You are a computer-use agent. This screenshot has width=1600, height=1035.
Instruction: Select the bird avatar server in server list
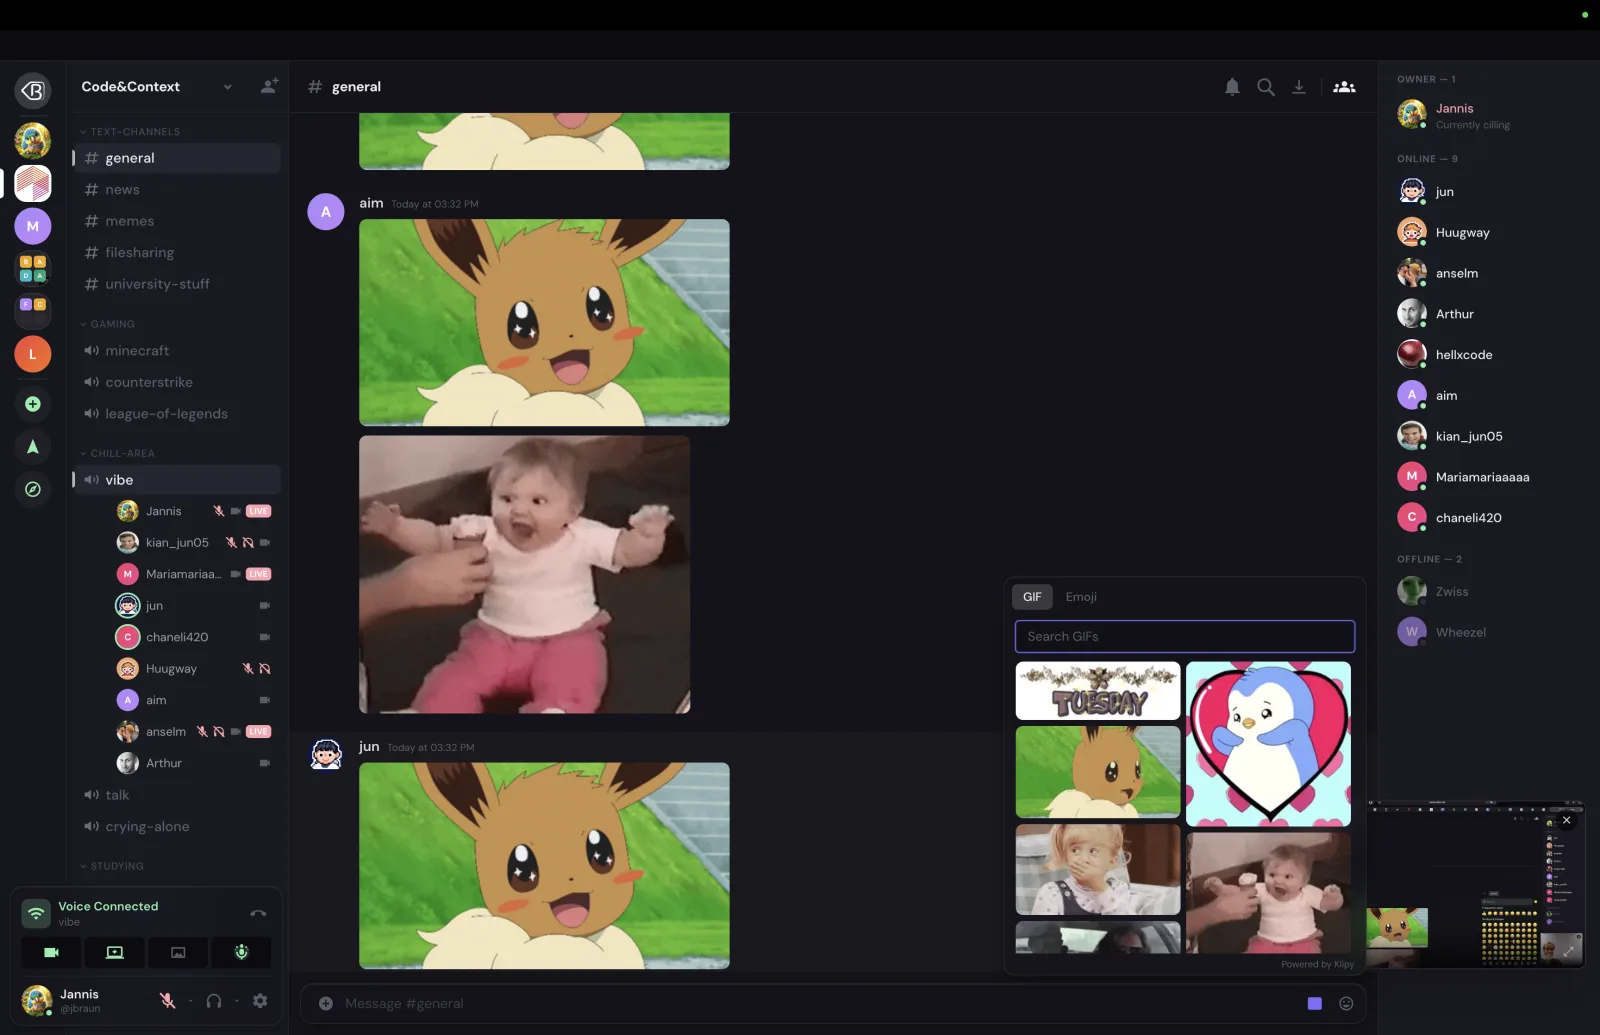tap(33, 141)
